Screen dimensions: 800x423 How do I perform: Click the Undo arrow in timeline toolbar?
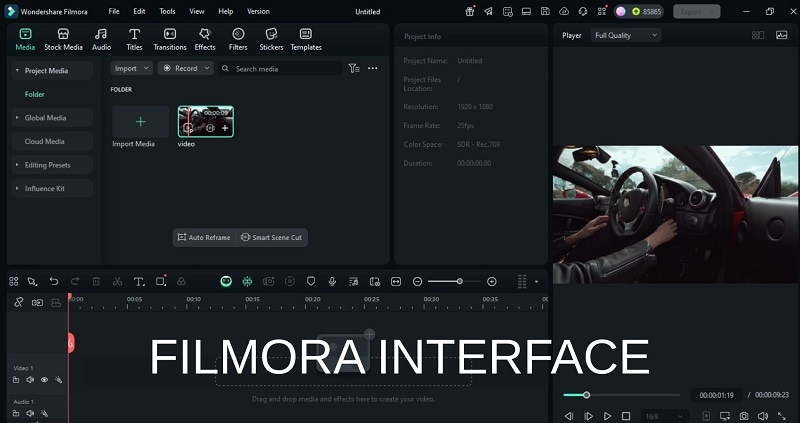[54, 281]
